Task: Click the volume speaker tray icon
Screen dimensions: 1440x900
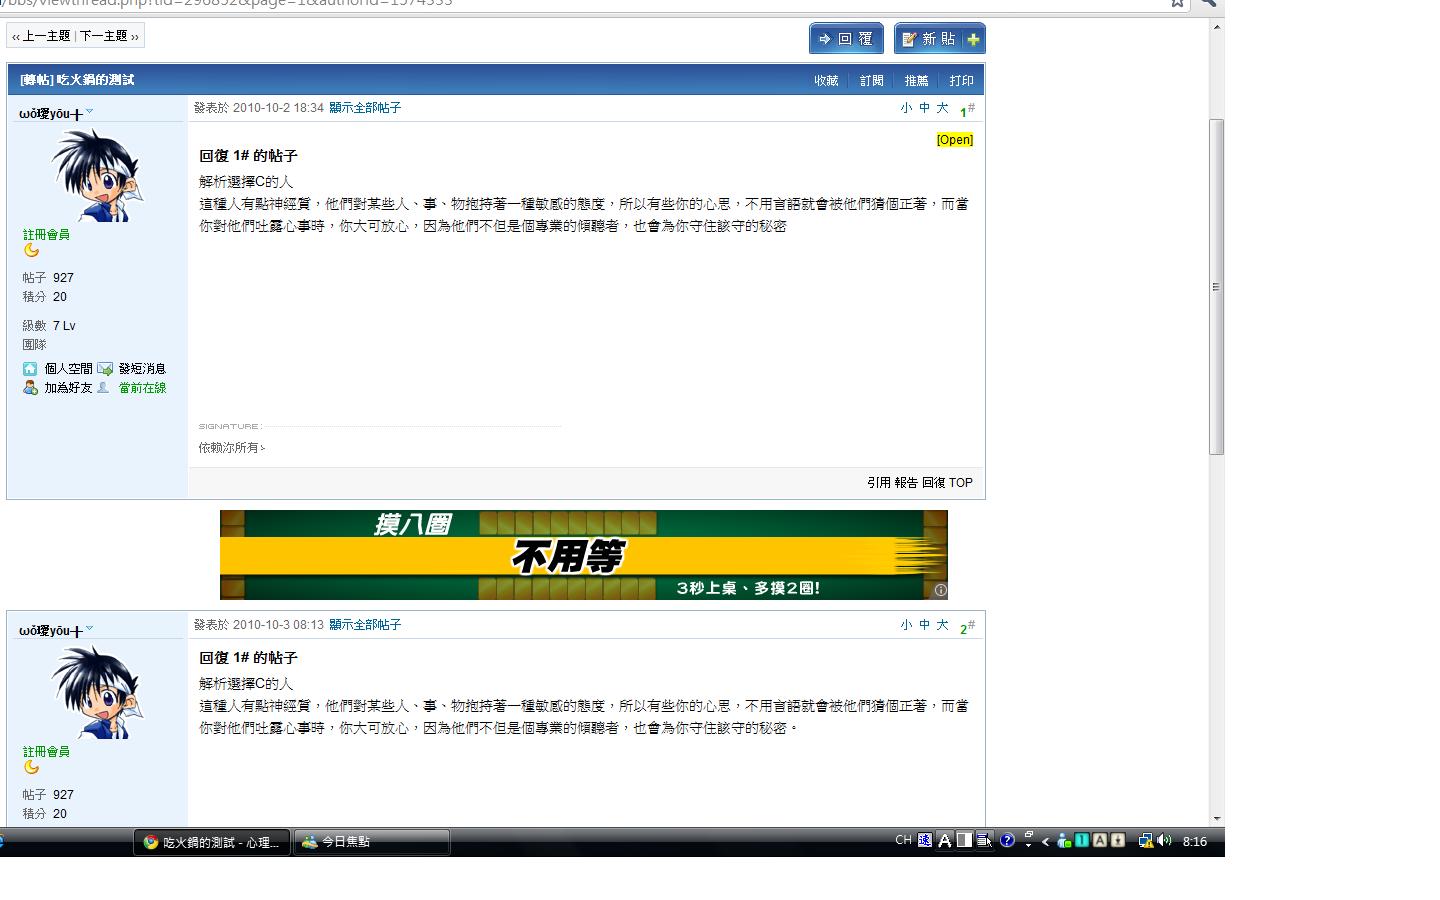Action: pos(1164,841)
